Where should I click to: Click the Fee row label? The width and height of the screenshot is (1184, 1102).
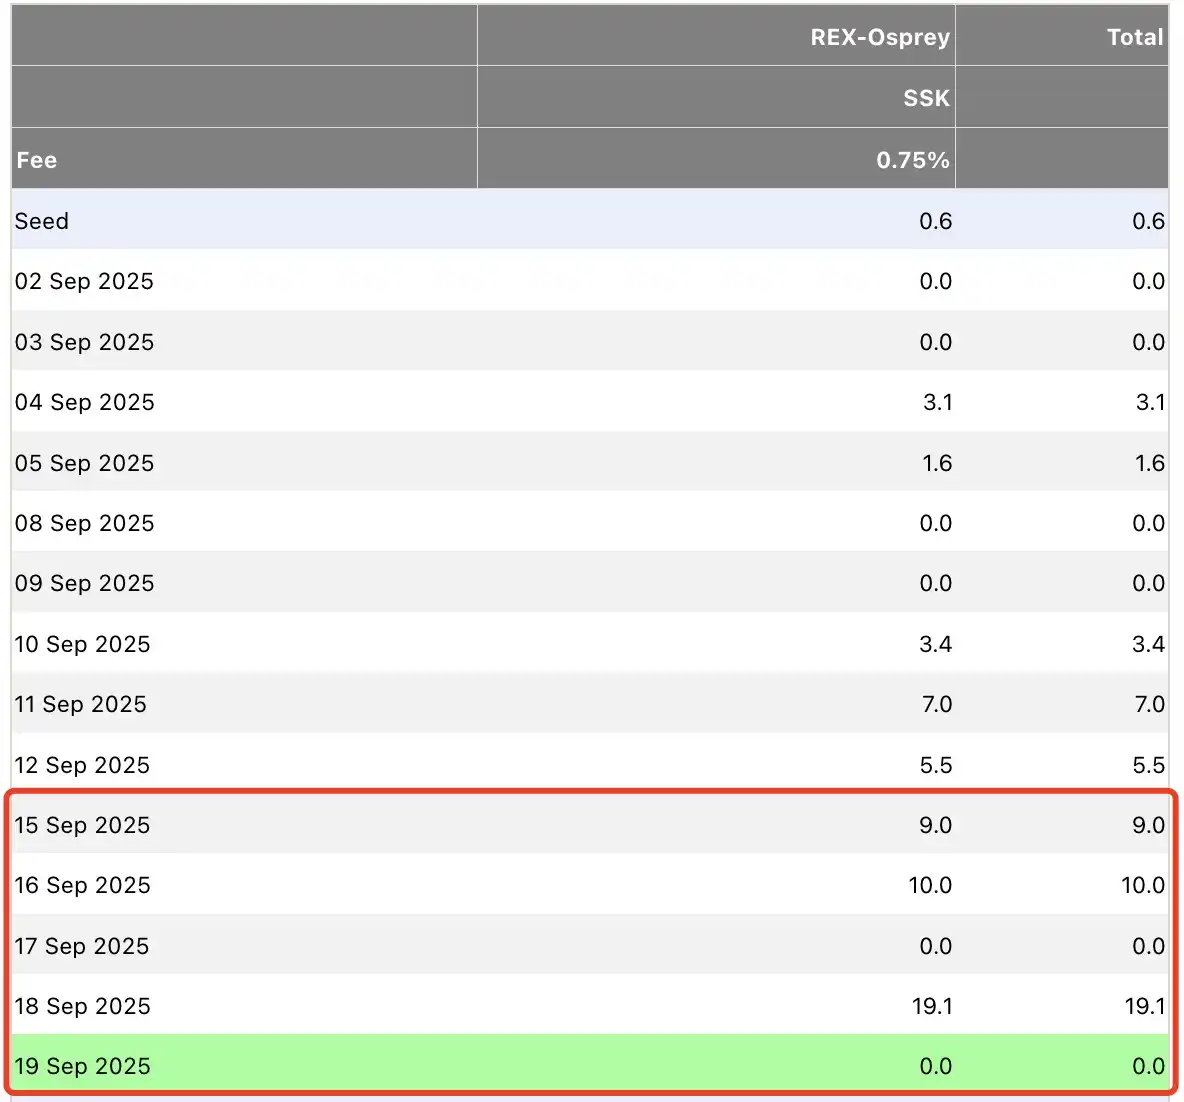coord(37,160)
